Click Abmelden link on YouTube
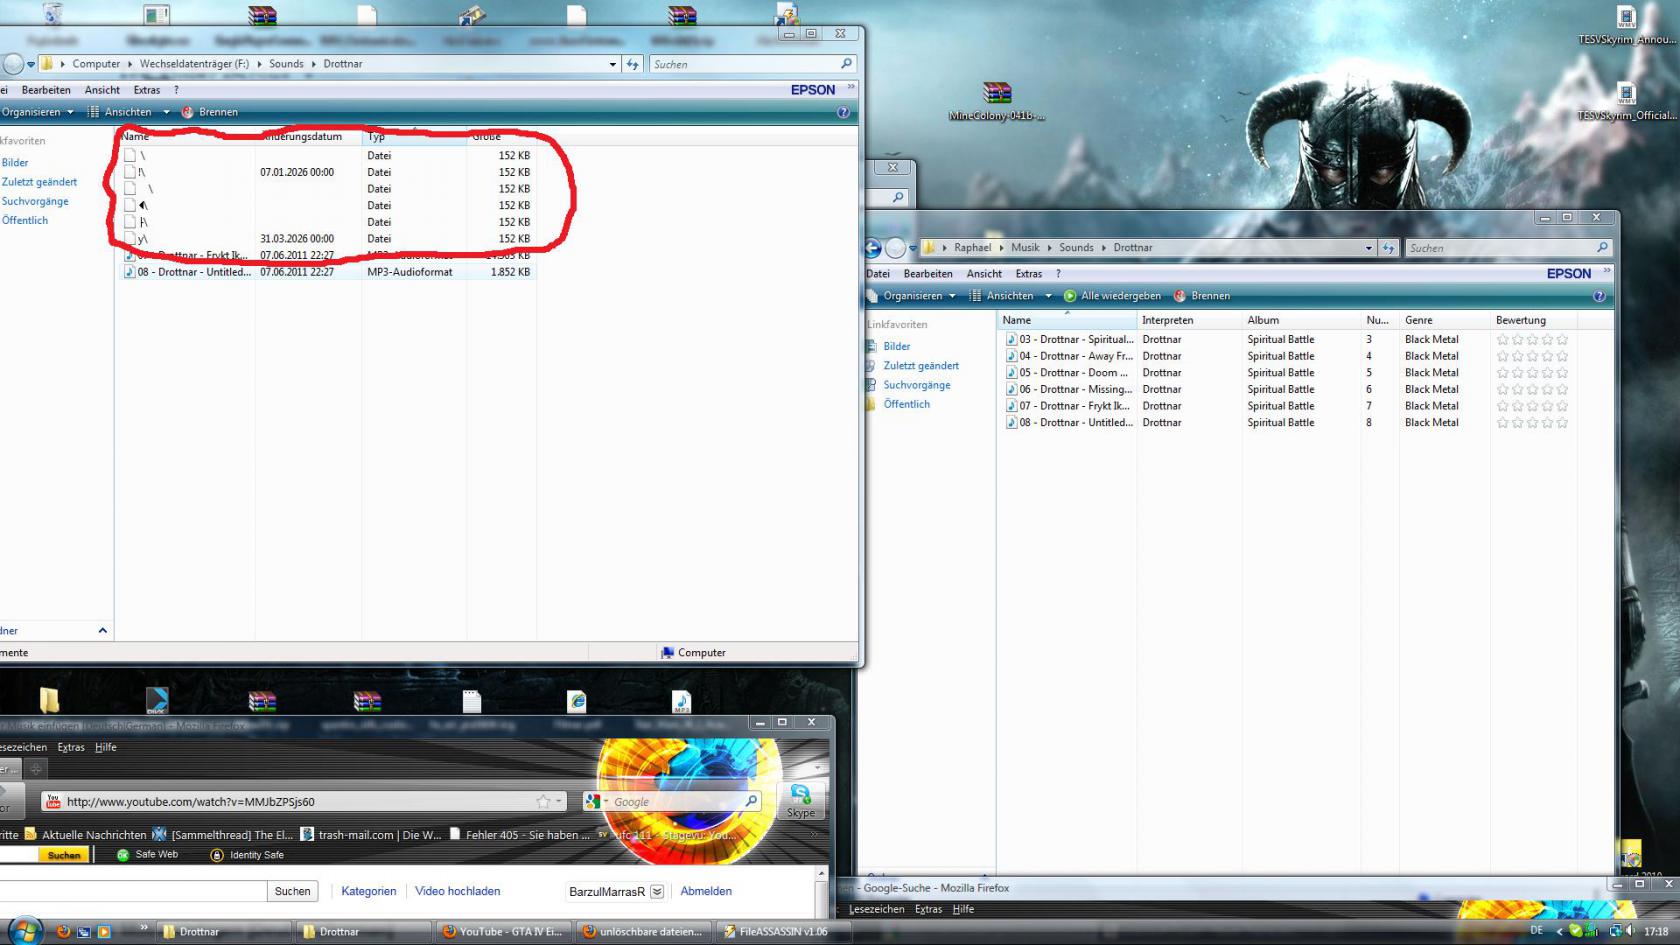 [706, 891]
